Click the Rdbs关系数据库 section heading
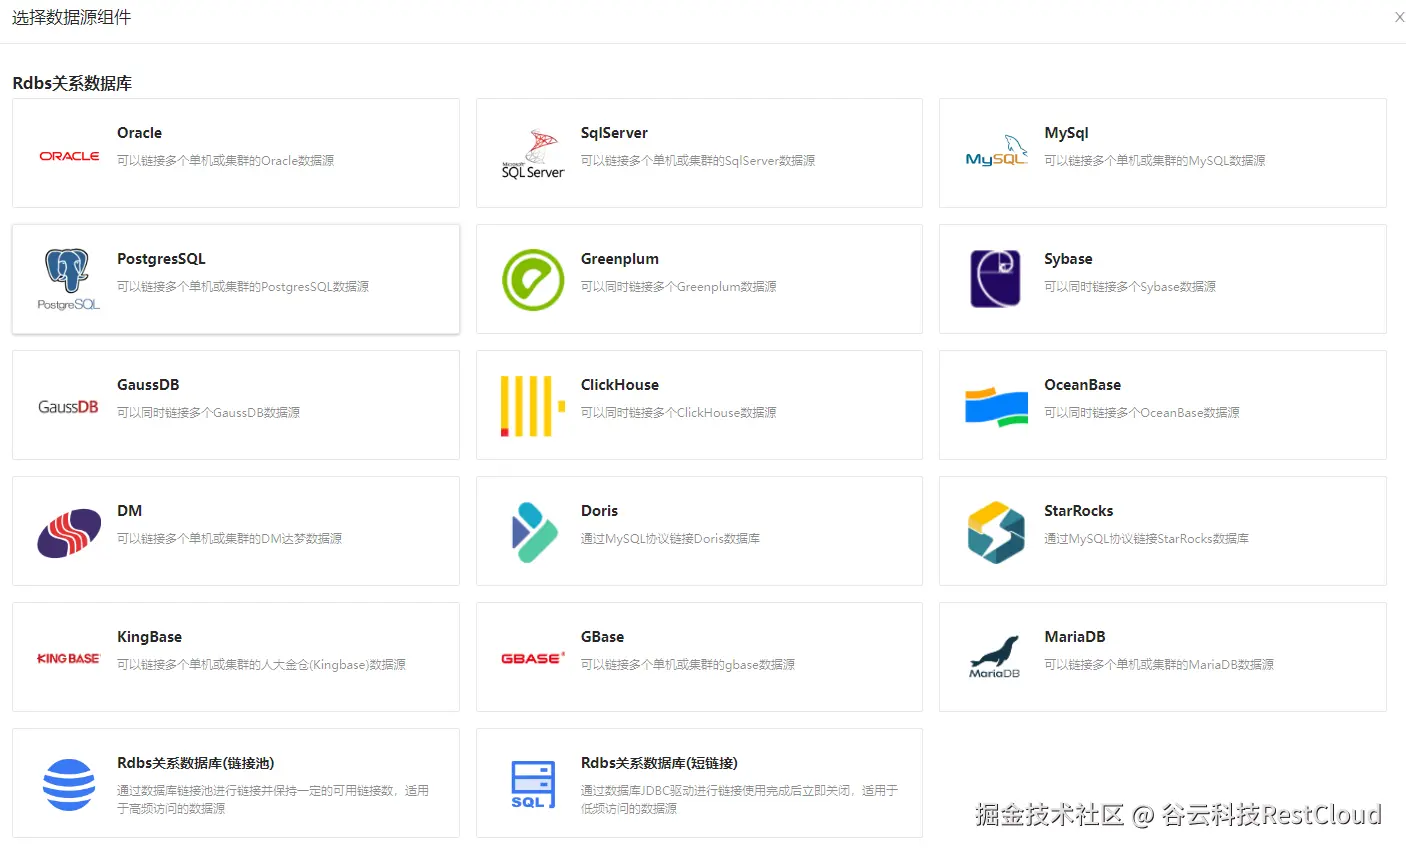The width and height of the screenshot is (1406, 852). 72,83
